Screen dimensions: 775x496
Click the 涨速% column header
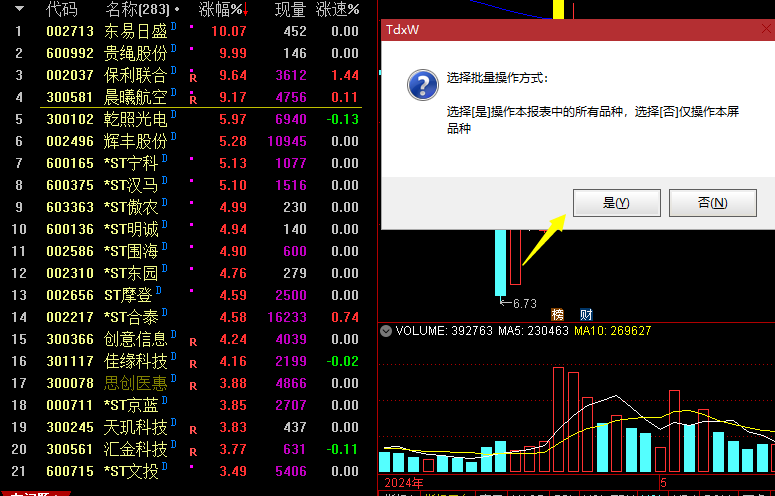click(x=338, y=9)
